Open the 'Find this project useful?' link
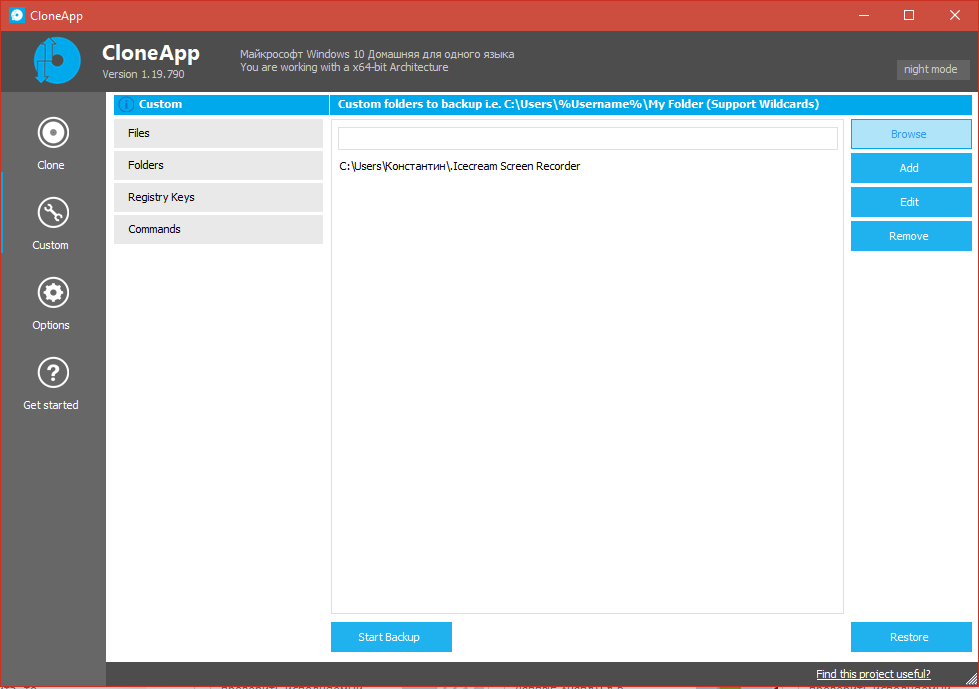The width and height of the screenshot is (979, 689). click(x=873, y=674)
